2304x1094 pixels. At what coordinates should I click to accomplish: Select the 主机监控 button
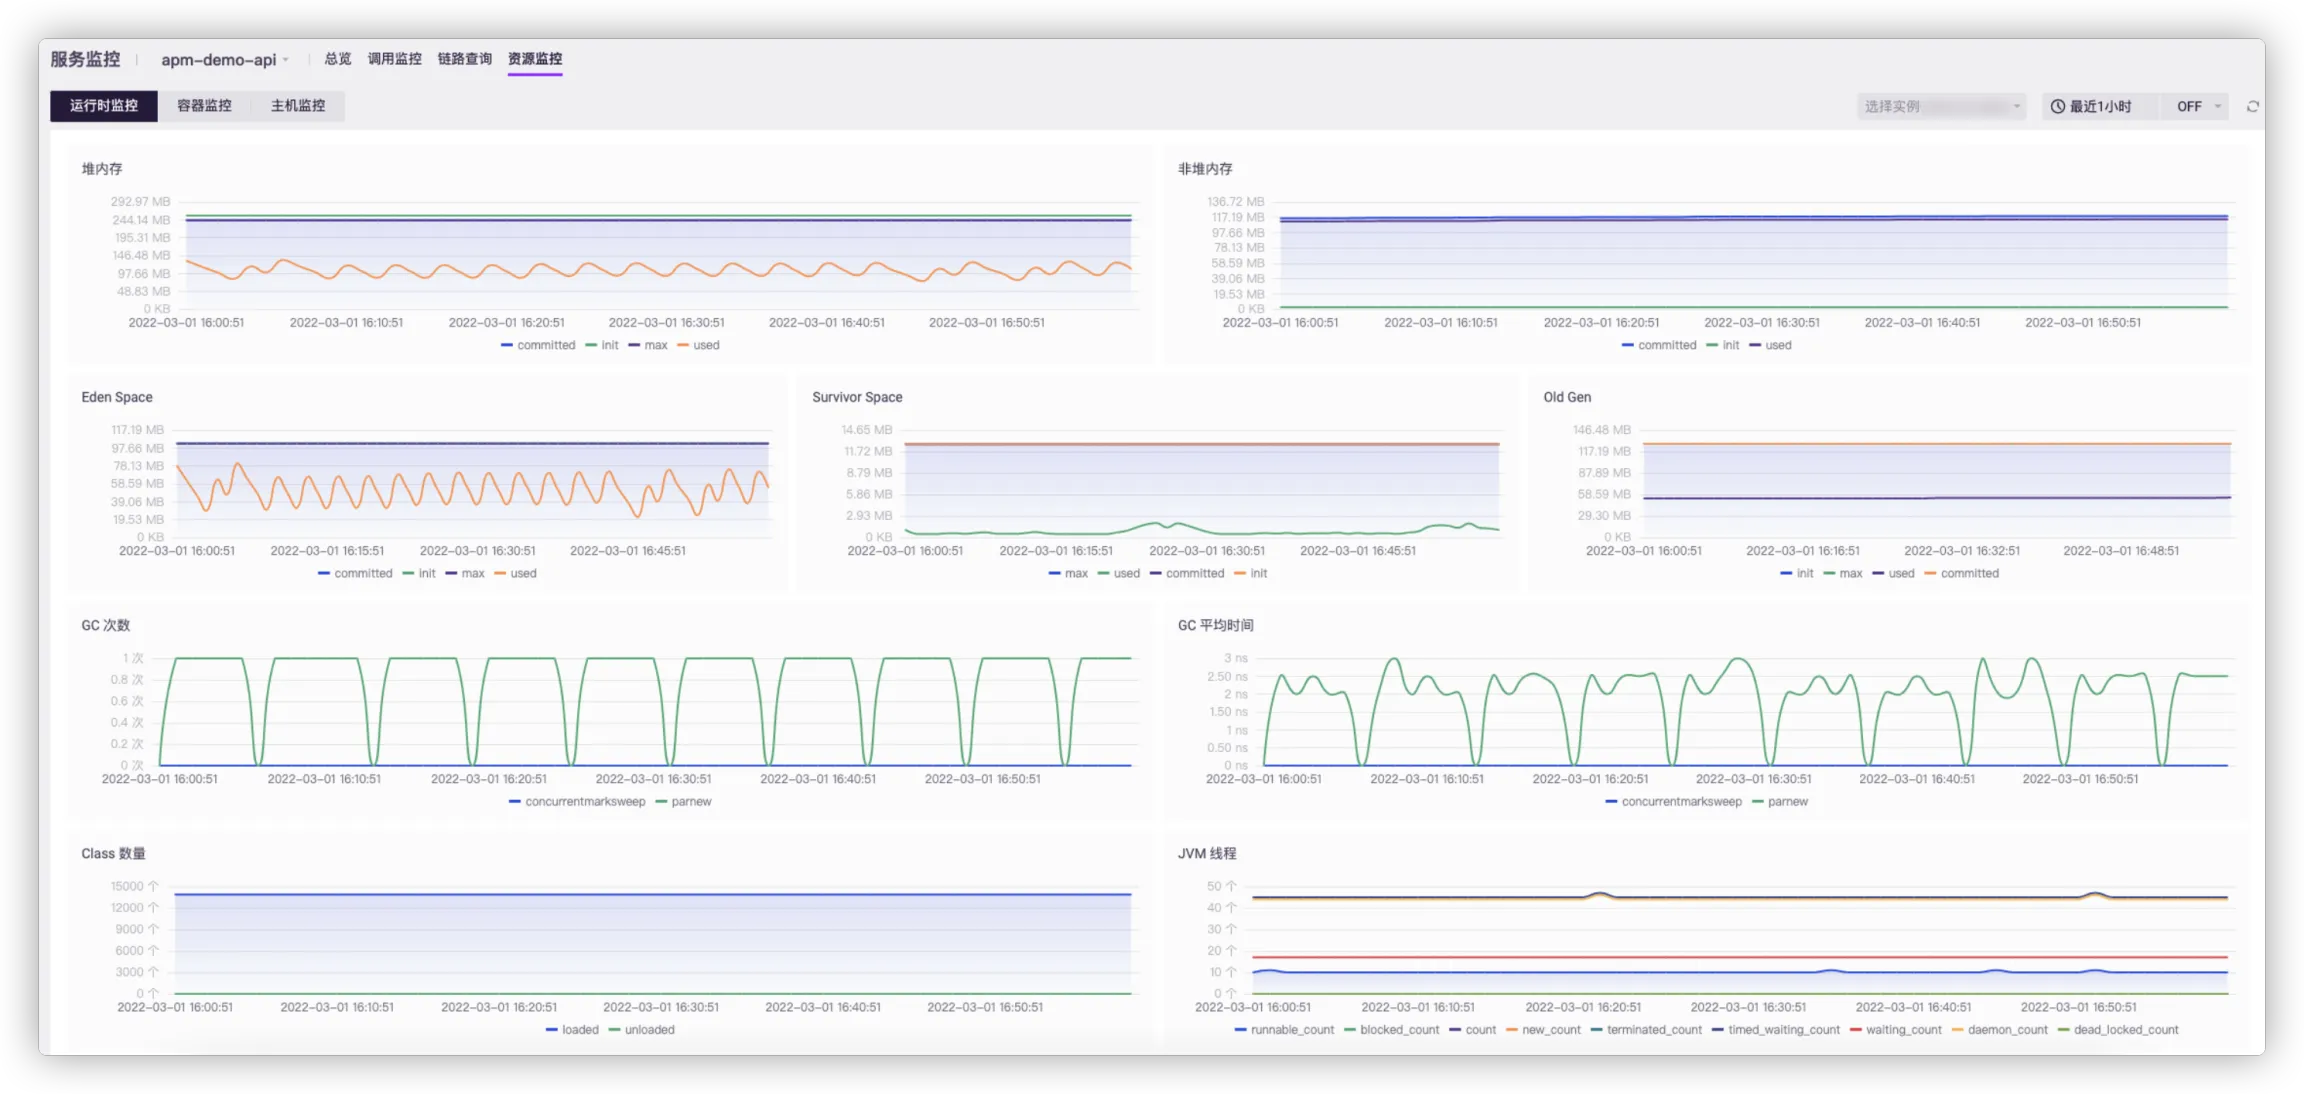pyautogui.click(x=297, y=106)
